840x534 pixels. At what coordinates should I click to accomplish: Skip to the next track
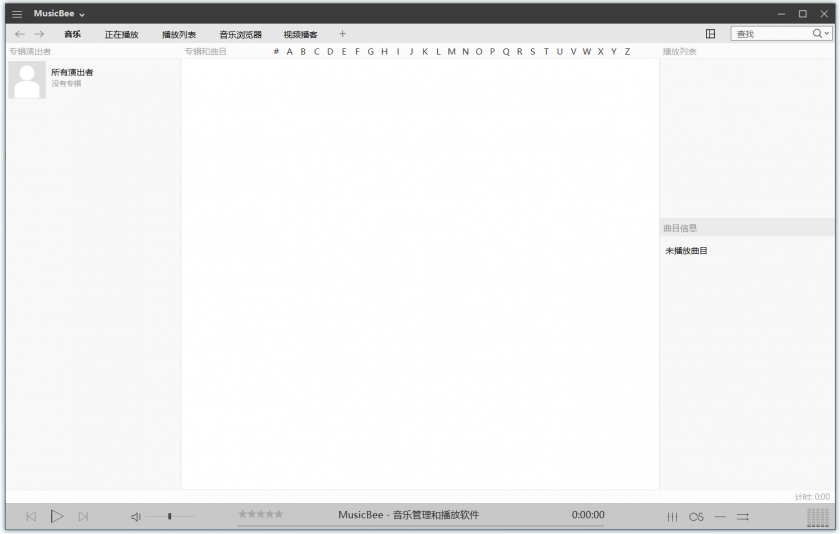click(x=83, y=516)
